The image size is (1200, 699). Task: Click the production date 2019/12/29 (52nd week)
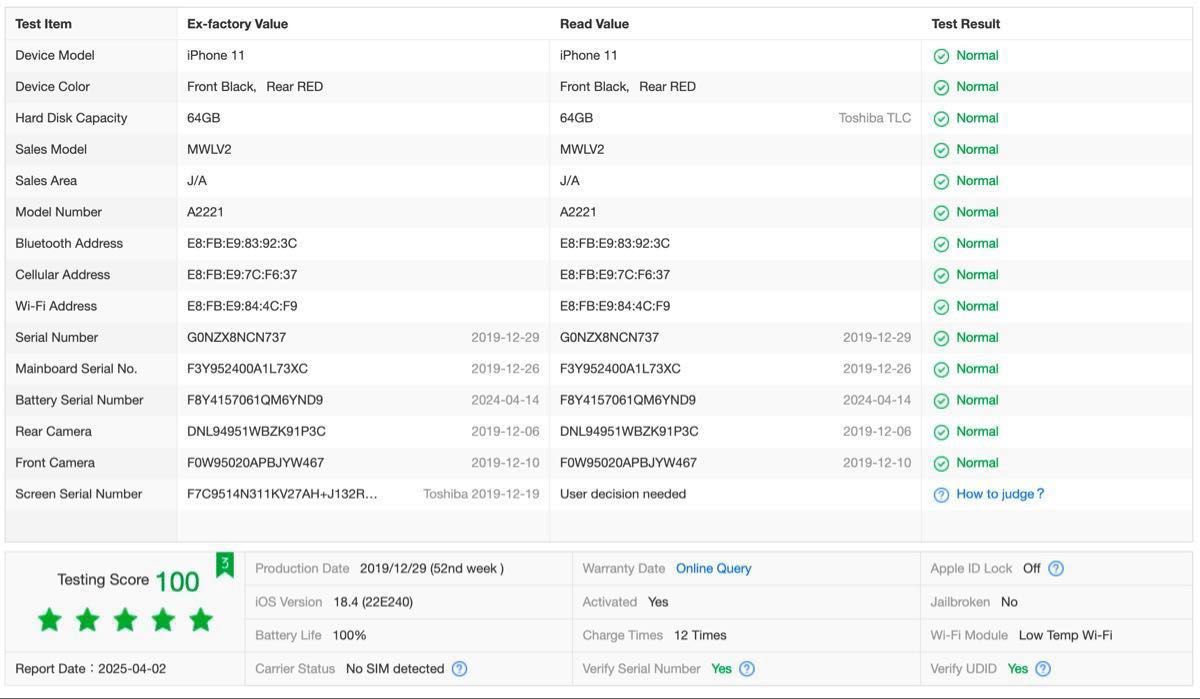click(x=432, y=568)
